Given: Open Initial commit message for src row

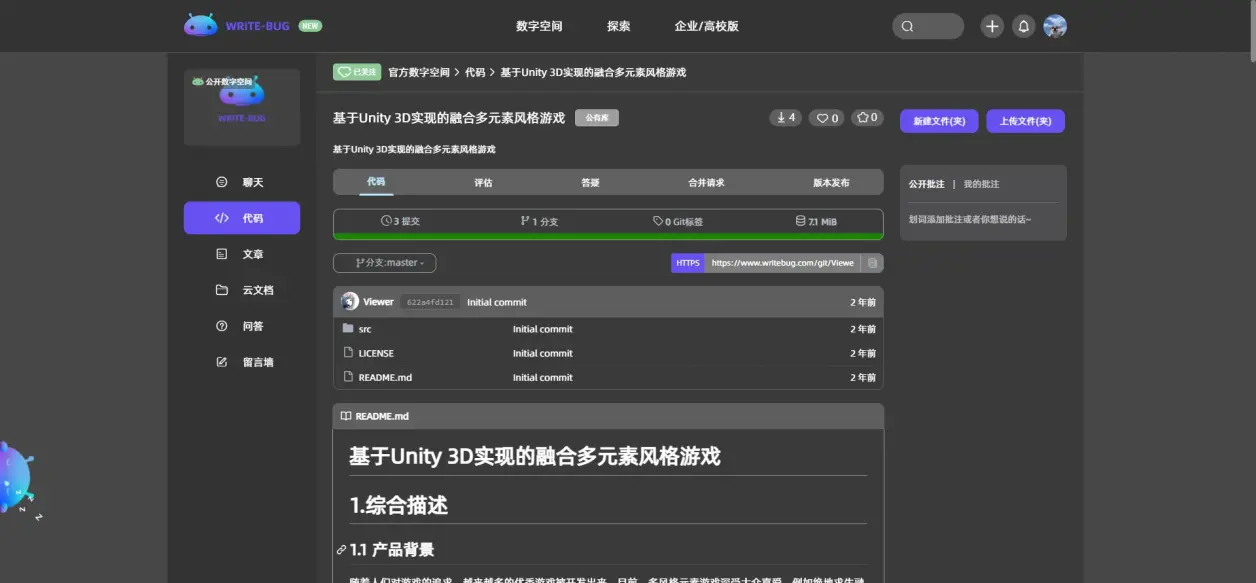Looking at the screenshot, I should click(543, 329).
